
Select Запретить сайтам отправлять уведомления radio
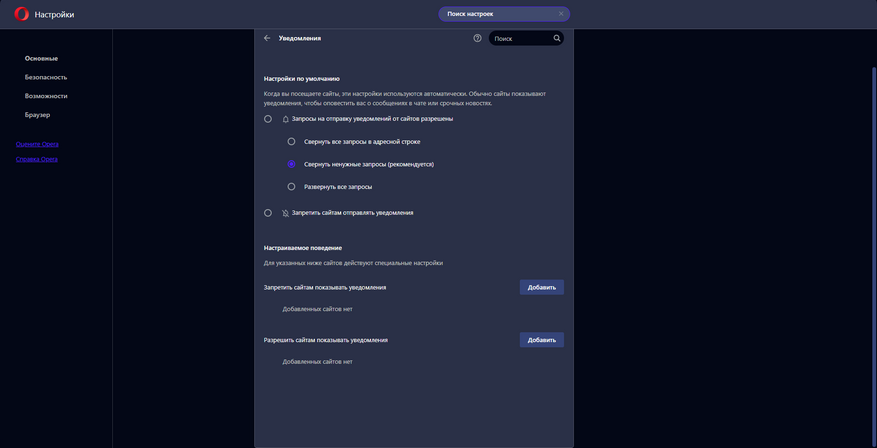268,213
